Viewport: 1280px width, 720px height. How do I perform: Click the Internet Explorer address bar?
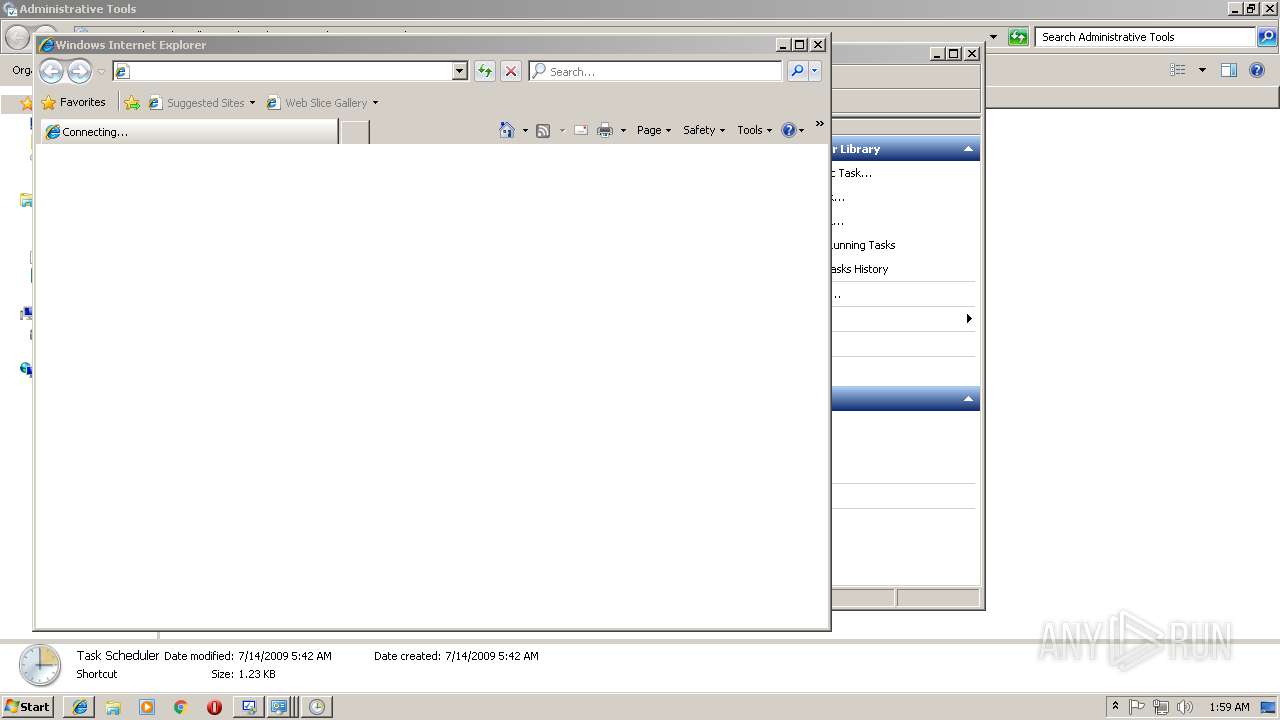(283, 71)
